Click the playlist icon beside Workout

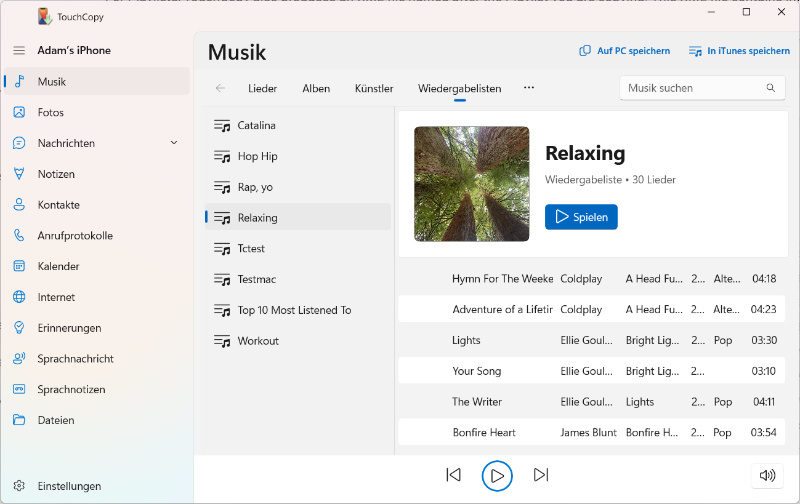222,341
